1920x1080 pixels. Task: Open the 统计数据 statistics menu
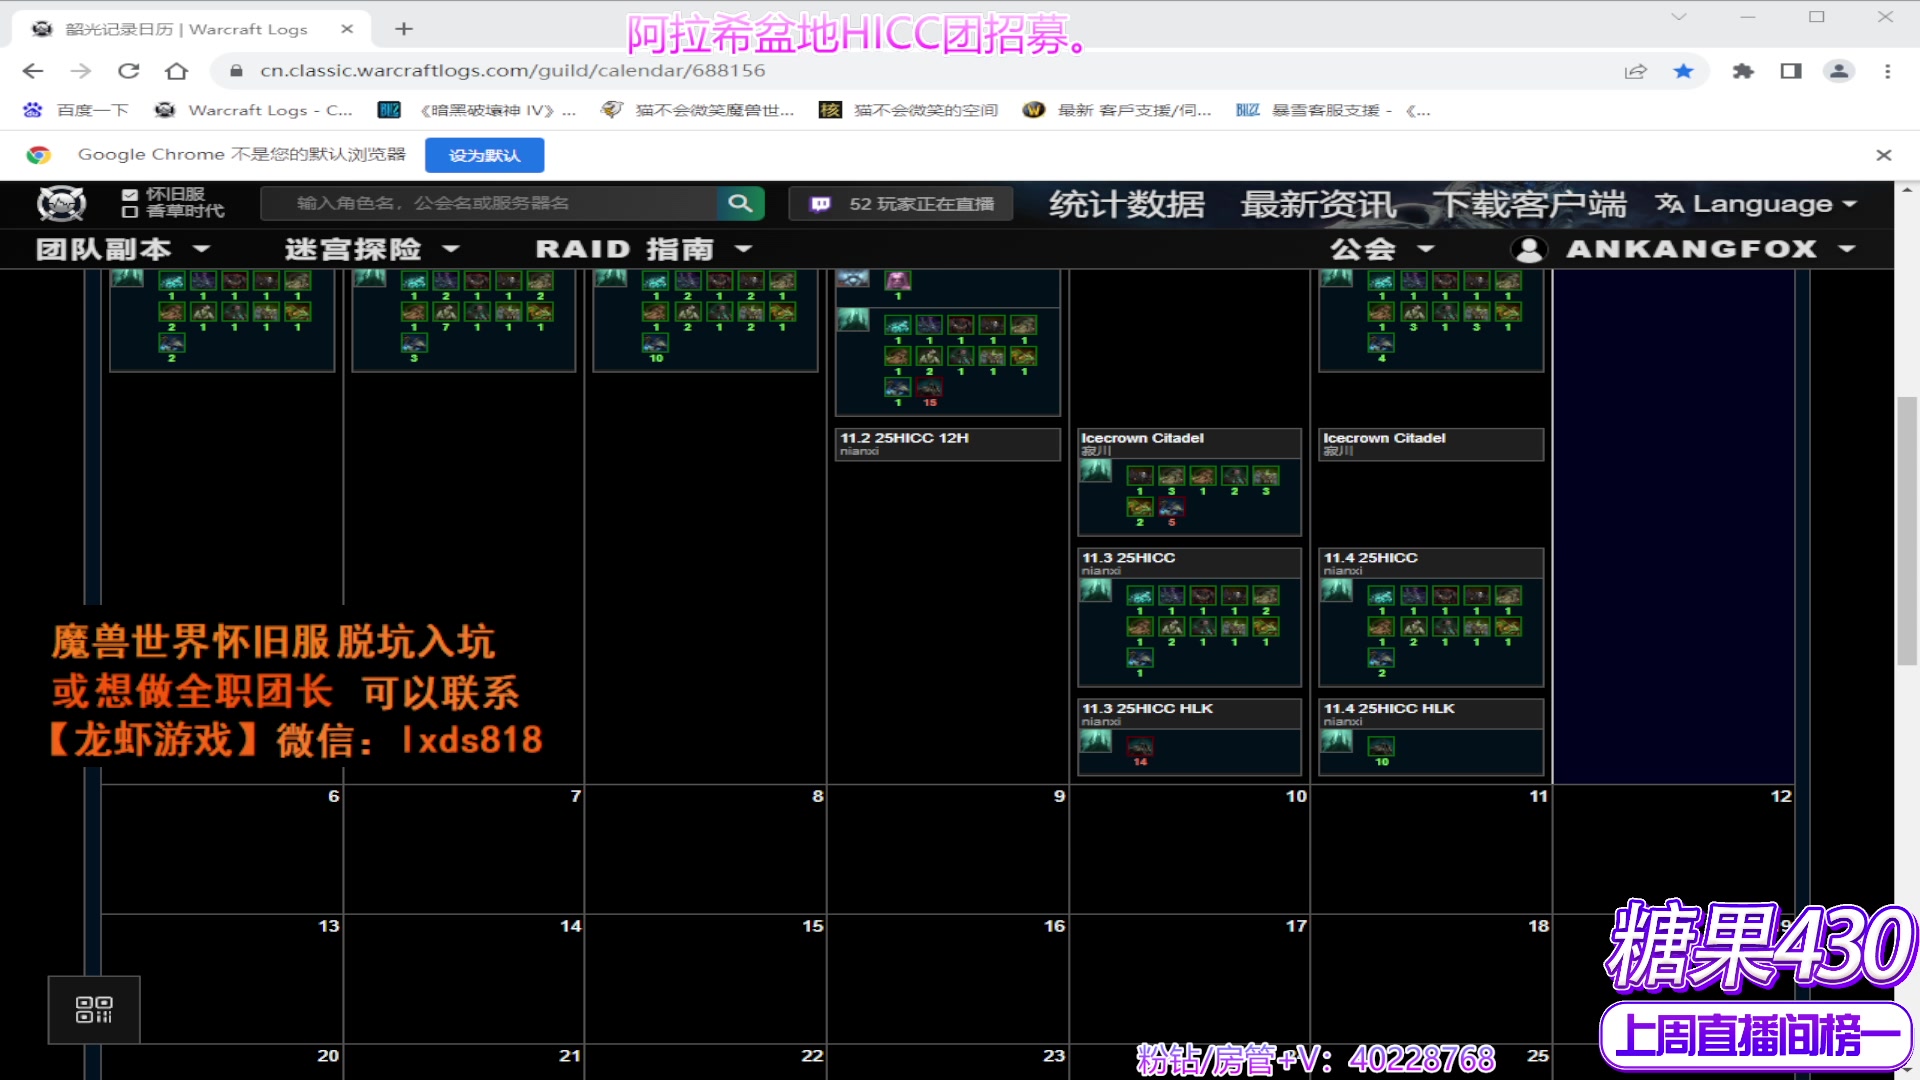click(1127, 204)
